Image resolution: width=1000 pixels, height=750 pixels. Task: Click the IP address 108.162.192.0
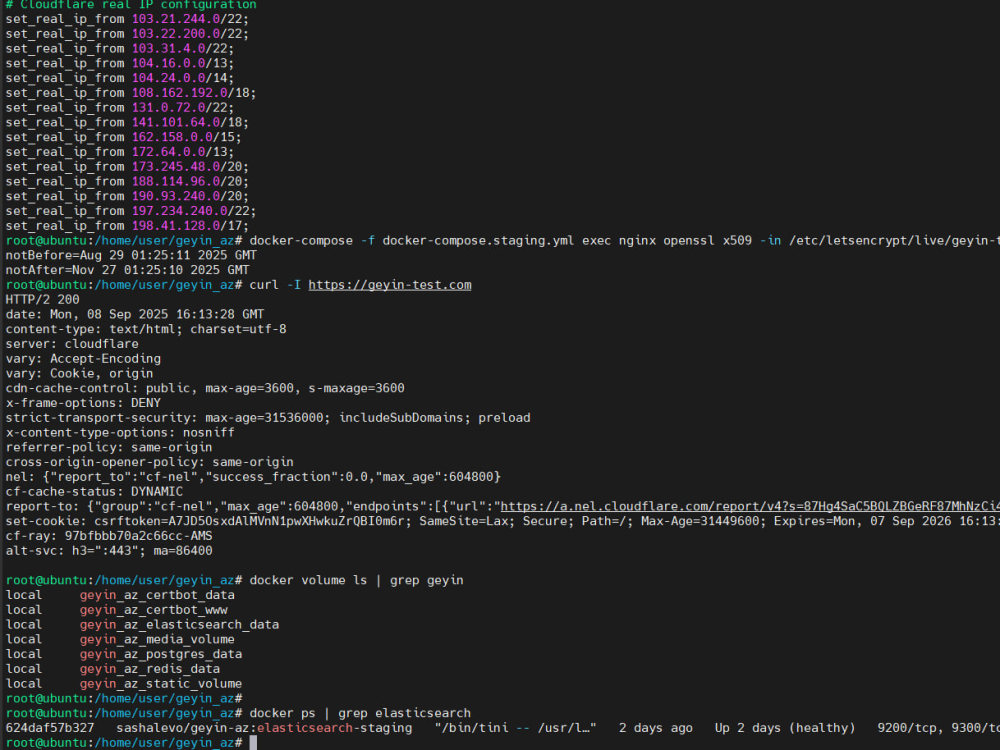pyautogui.click(x=180, y=93)
